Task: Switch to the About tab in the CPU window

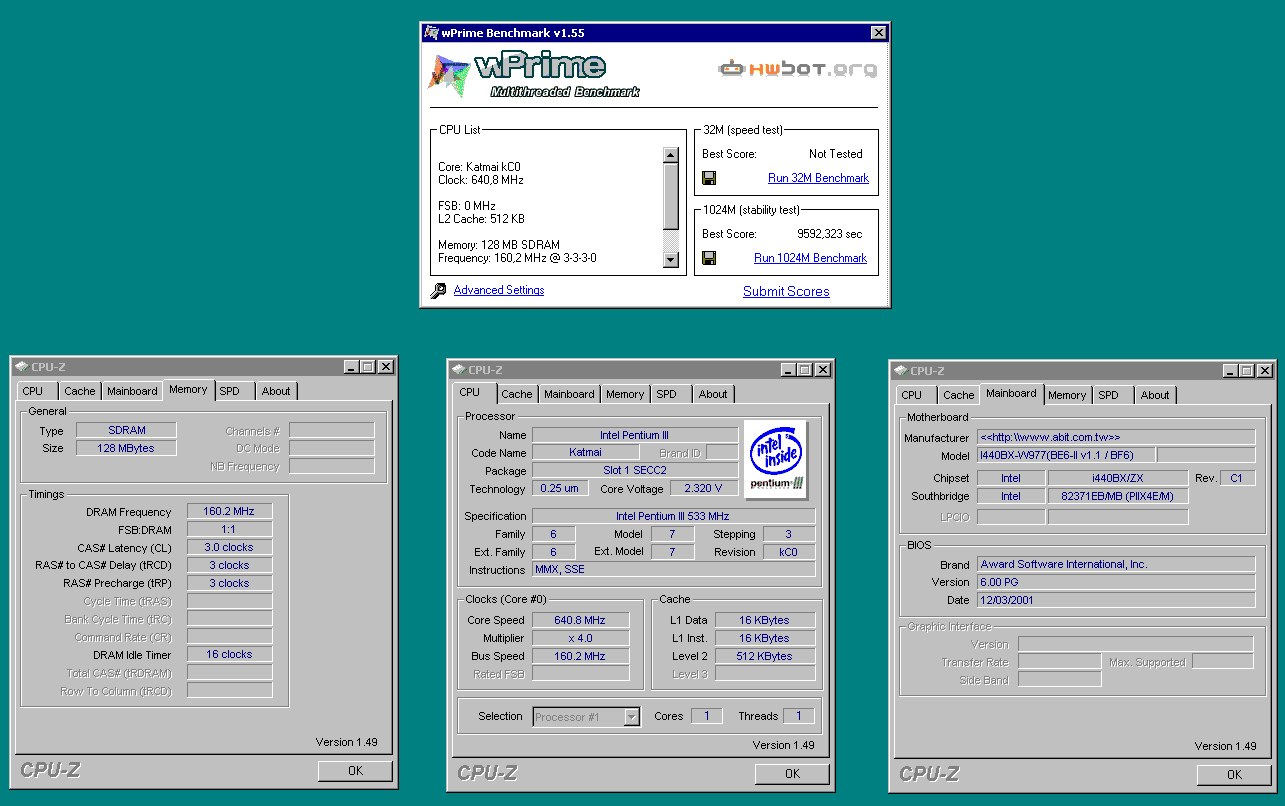Action: click(713, 394)
